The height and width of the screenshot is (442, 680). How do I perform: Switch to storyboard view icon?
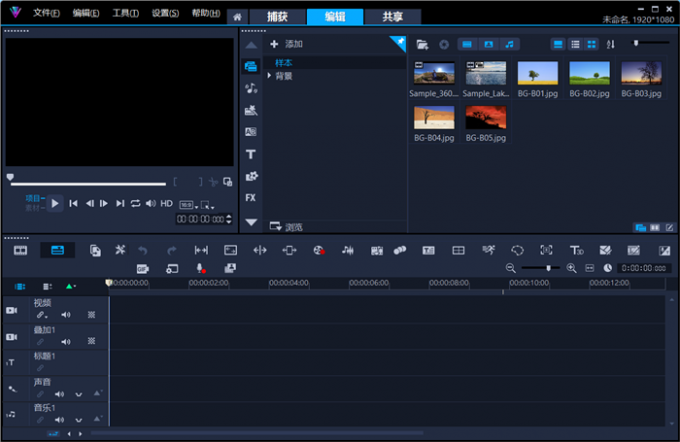pyautogui.click(x=20, y=250)
